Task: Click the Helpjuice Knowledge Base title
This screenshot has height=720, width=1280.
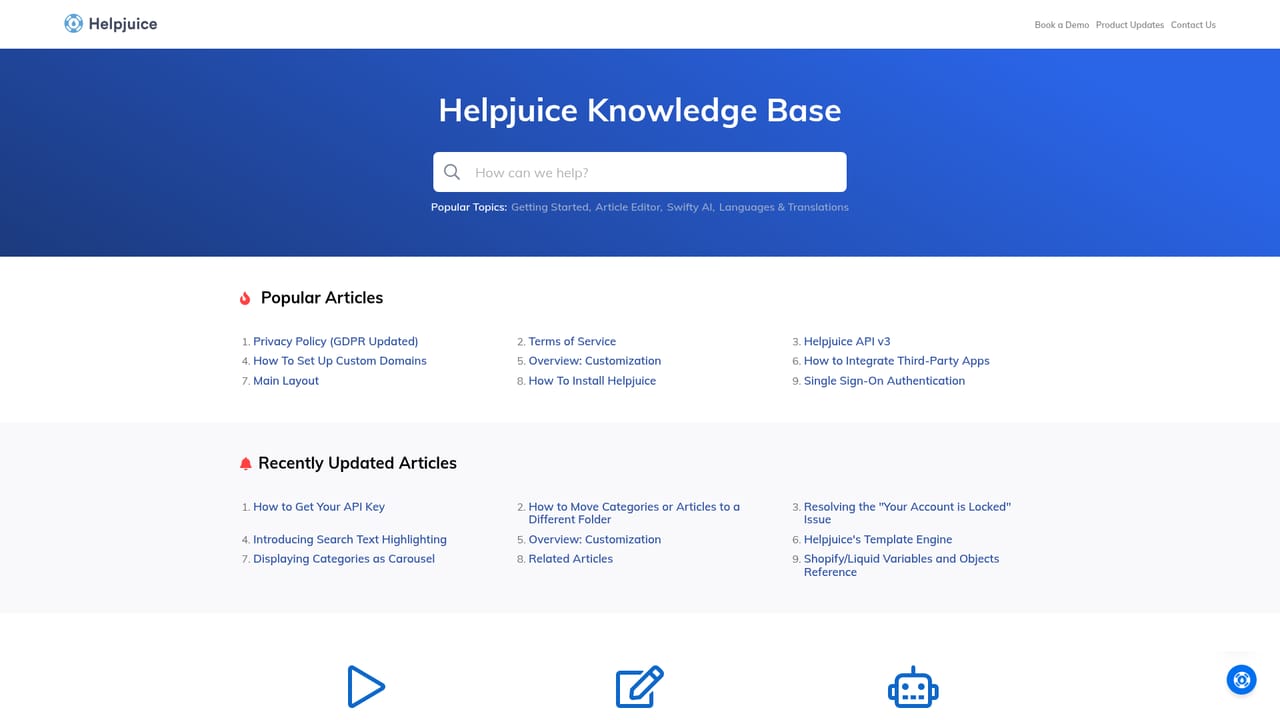Action: pos(640,110)
